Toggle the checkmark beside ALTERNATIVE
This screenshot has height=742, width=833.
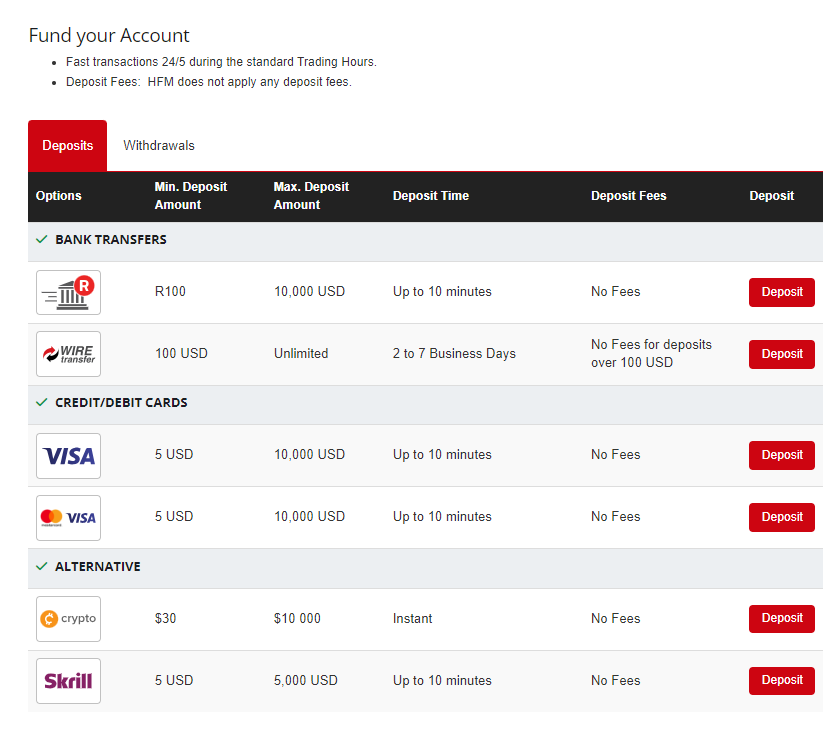[x=40, y=566]
